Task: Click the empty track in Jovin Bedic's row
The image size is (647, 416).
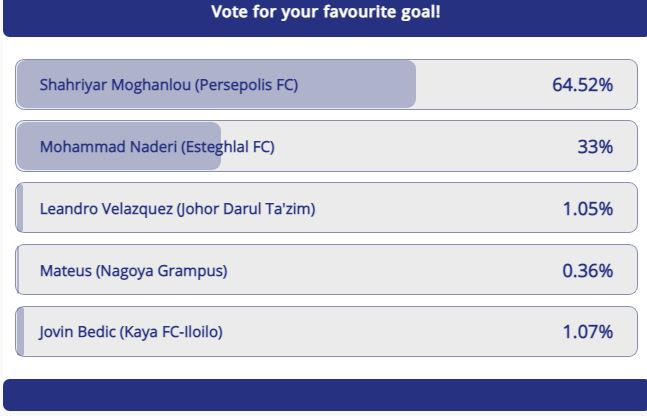Action: pos(400,332)
